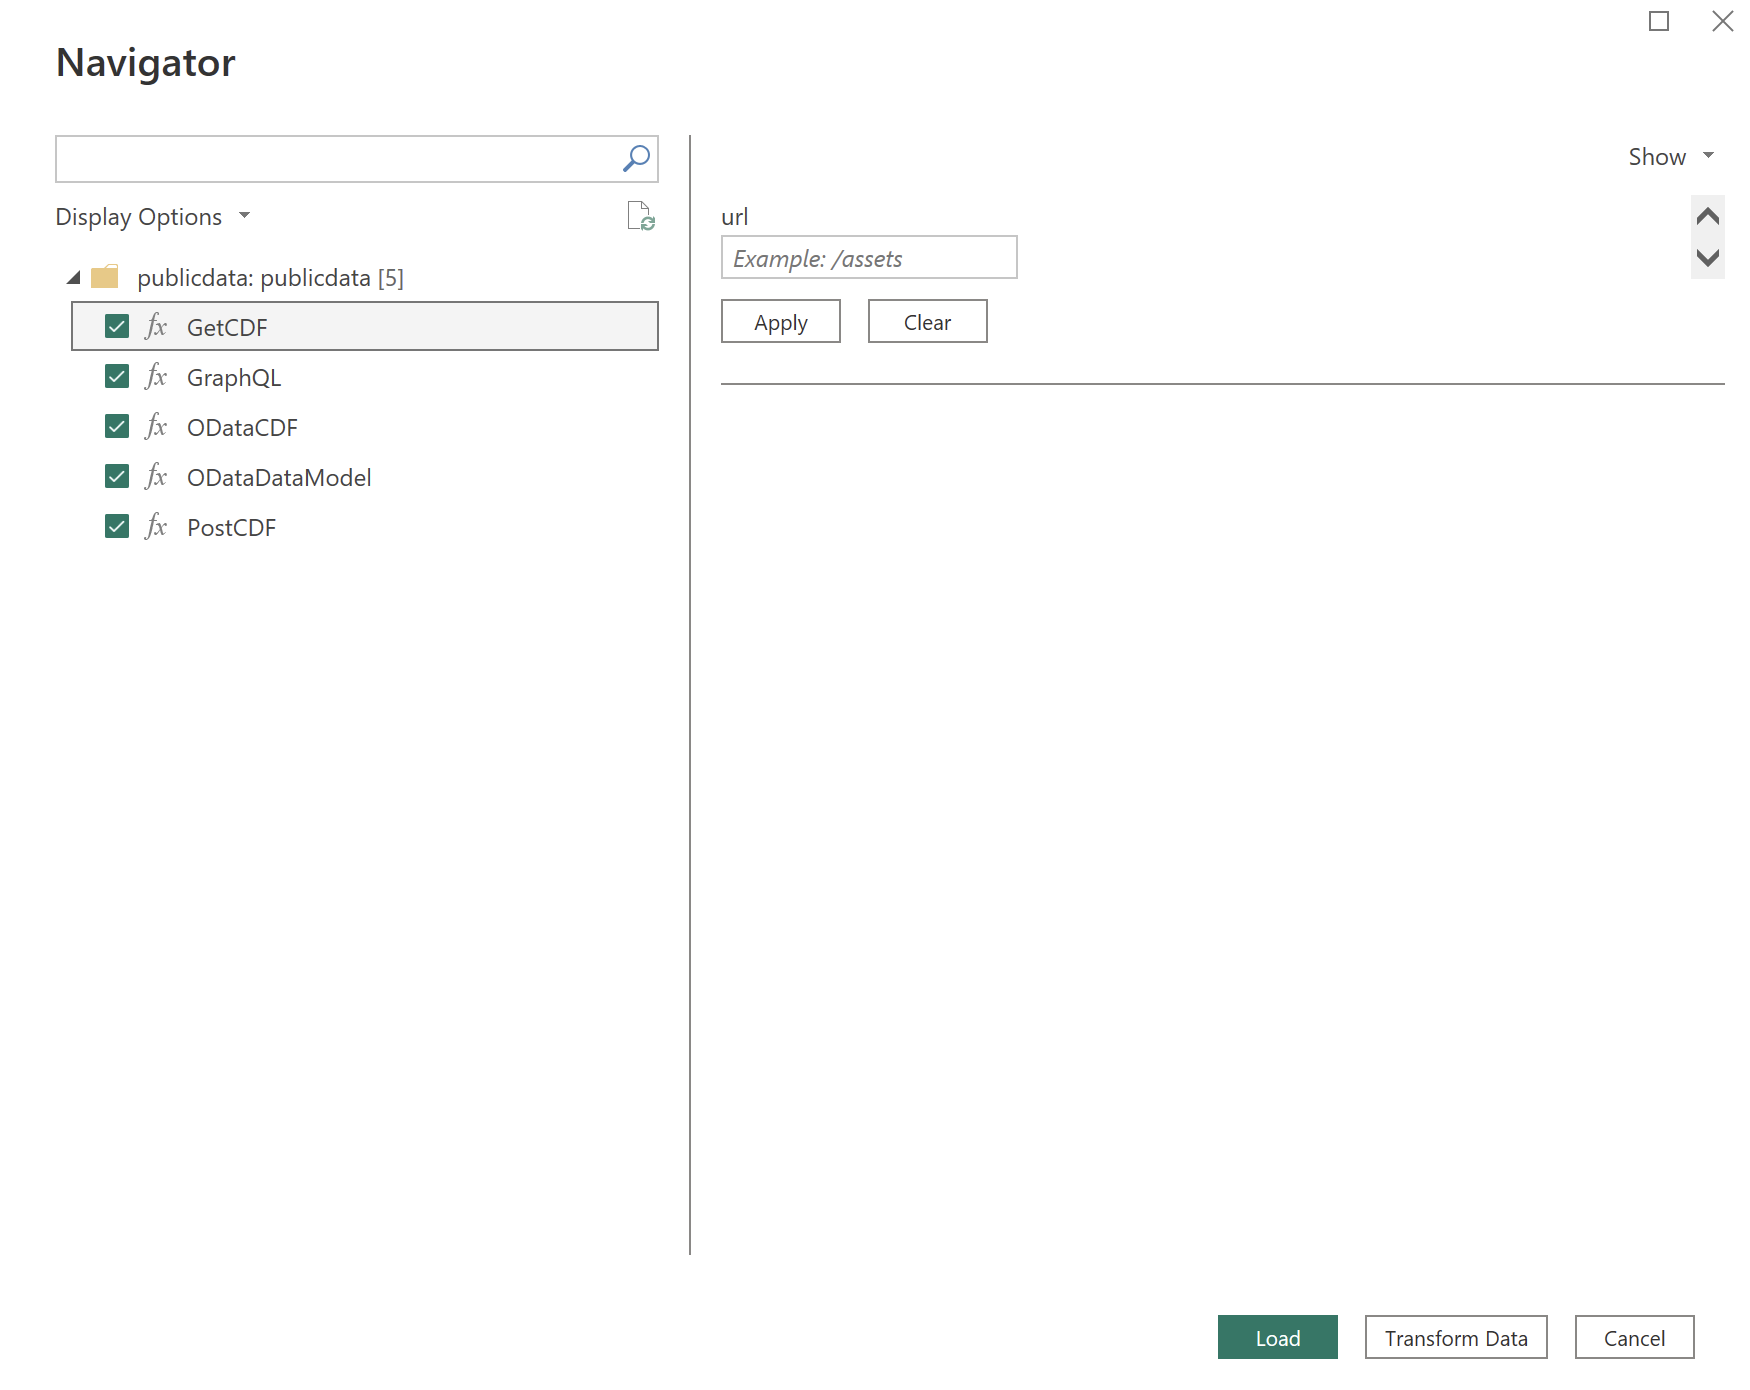Click the search magnifier icon
This screenshot has height=1390, width=1750.
coord(635,157)
